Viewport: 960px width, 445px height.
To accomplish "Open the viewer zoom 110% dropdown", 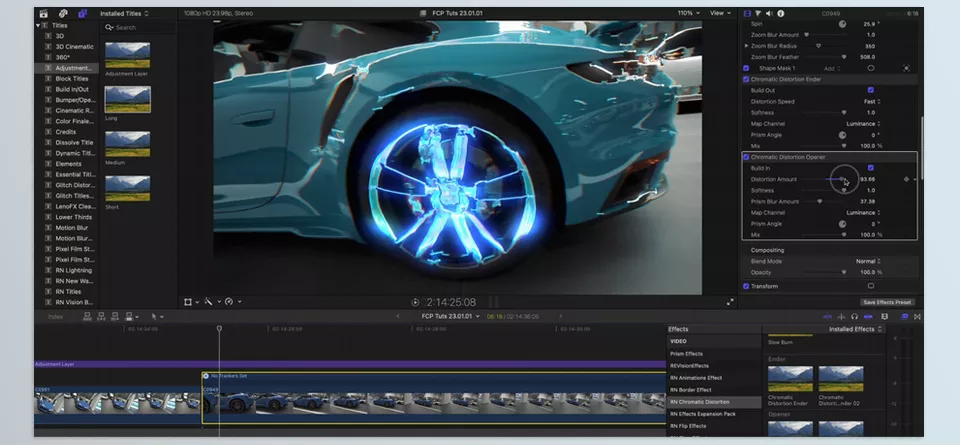I will [x=689, y=13].
